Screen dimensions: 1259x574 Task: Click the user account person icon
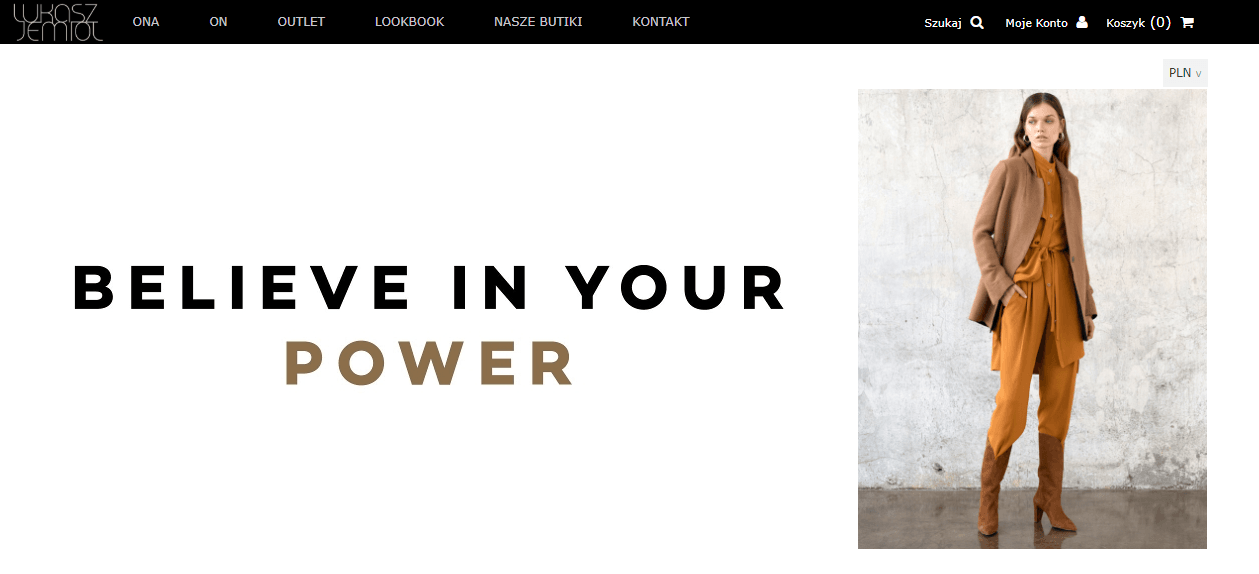1081,22
